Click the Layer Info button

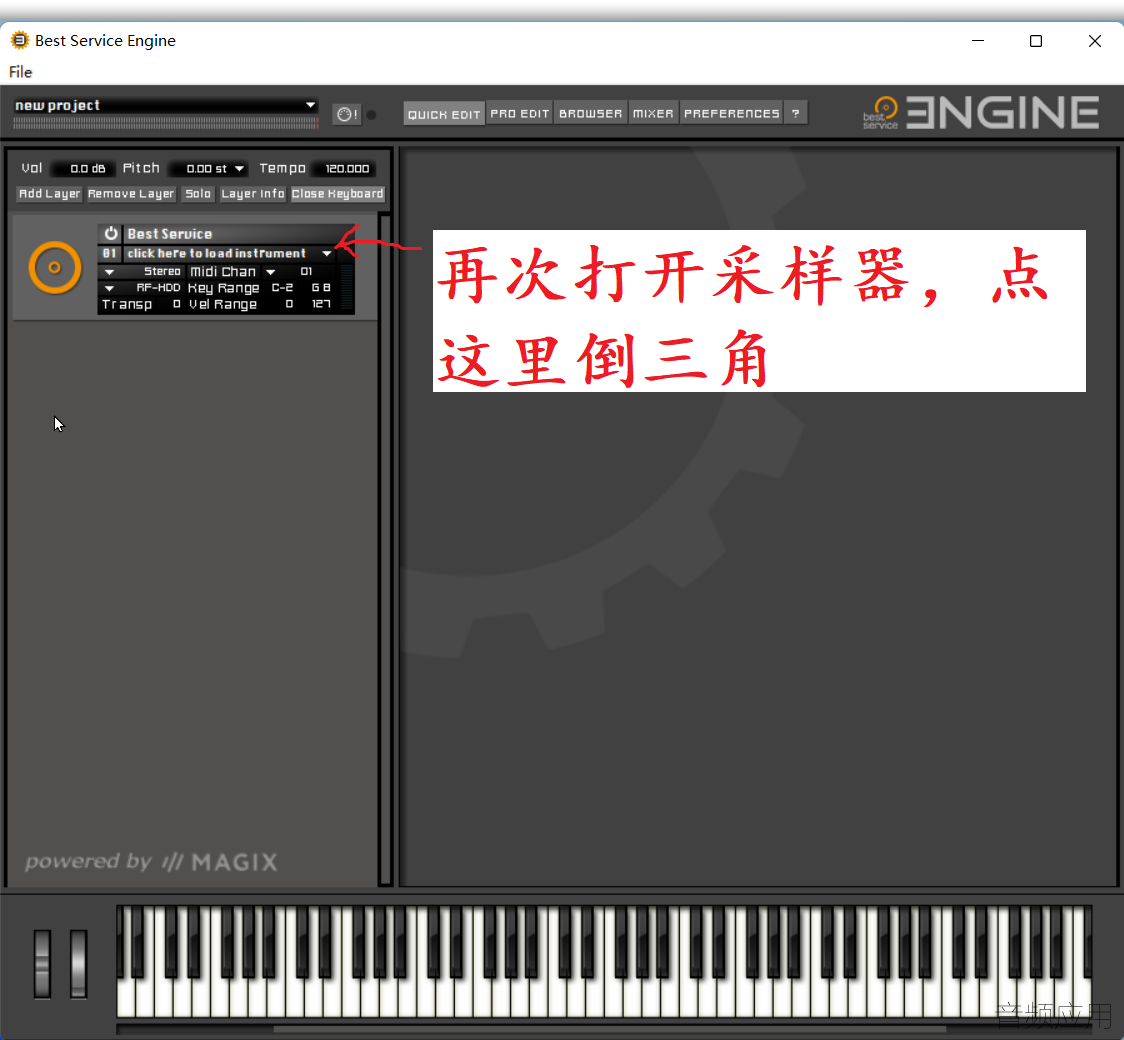[252, 194]
